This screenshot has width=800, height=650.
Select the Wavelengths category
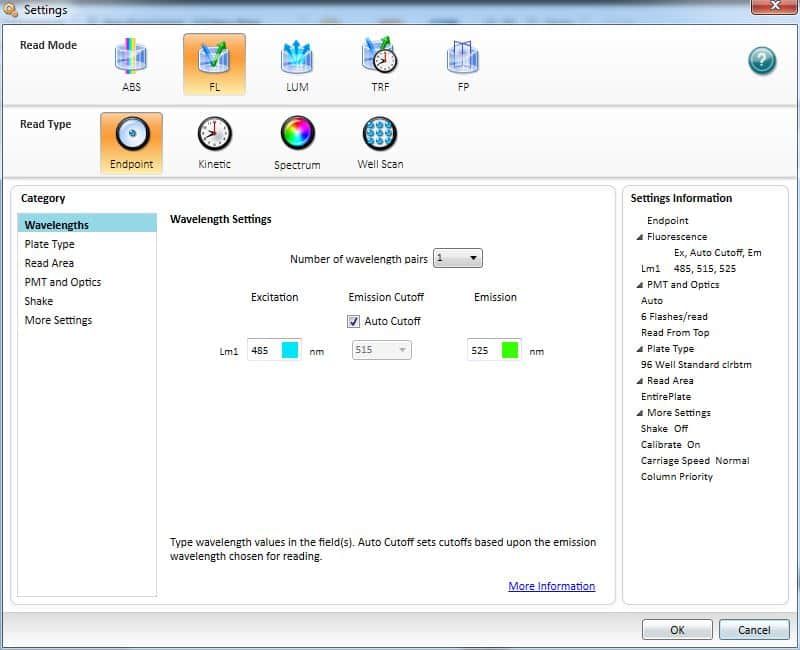coord(87,224)
